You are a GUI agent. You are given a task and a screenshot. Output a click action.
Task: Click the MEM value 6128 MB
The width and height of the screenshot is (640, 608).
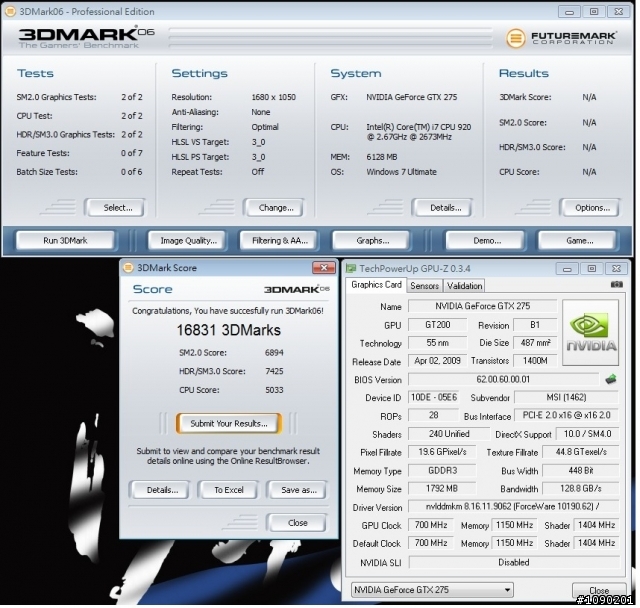382,157
